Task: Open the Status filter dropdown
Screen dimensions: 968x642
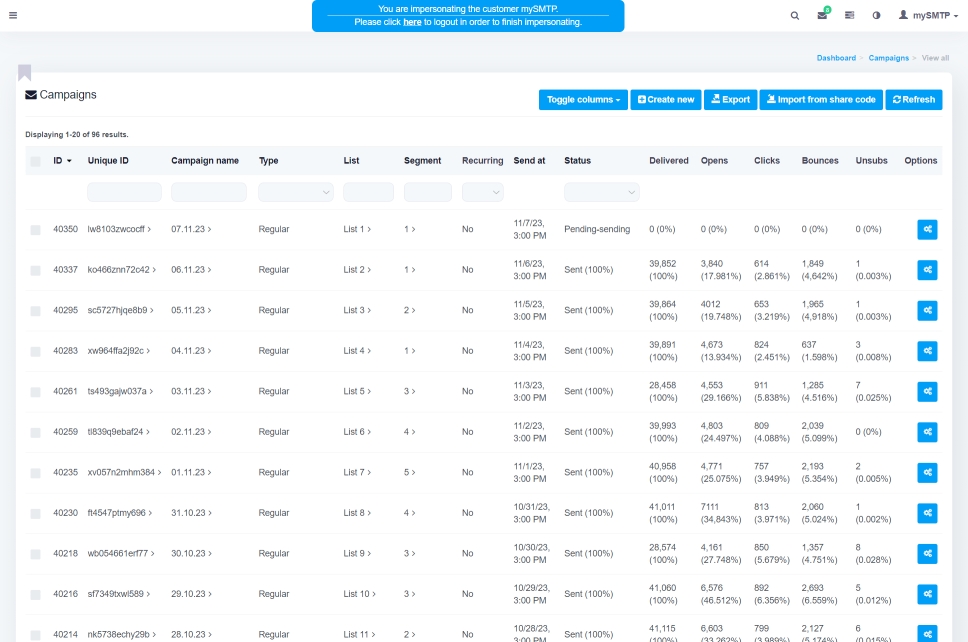Action: 601,192
